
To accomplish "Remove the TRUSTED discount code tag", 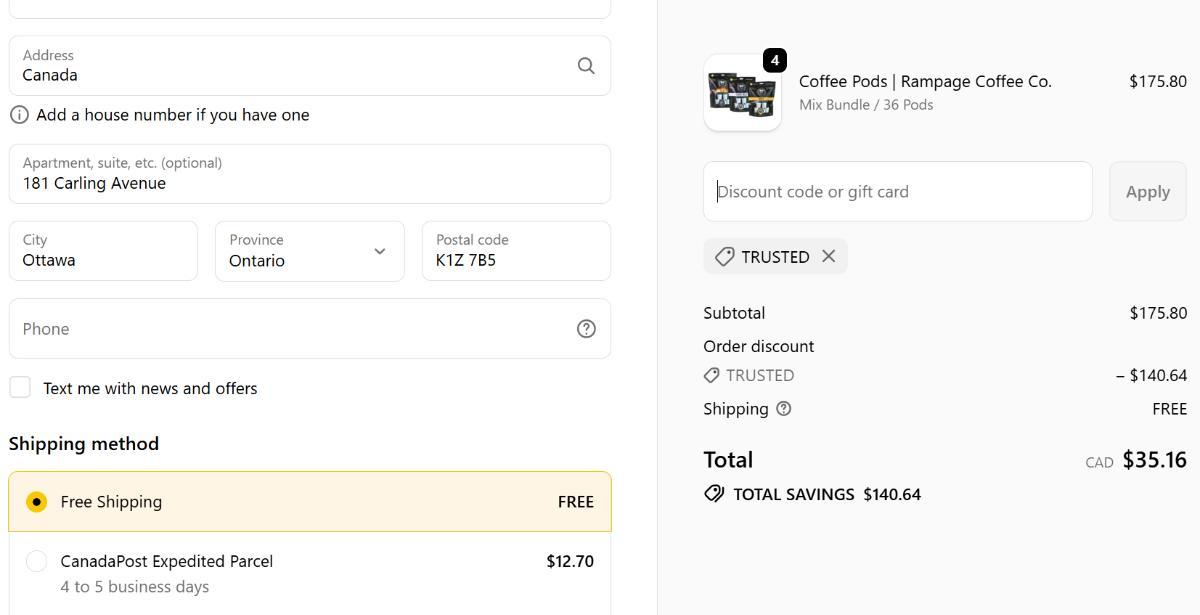I will point(829,256).
